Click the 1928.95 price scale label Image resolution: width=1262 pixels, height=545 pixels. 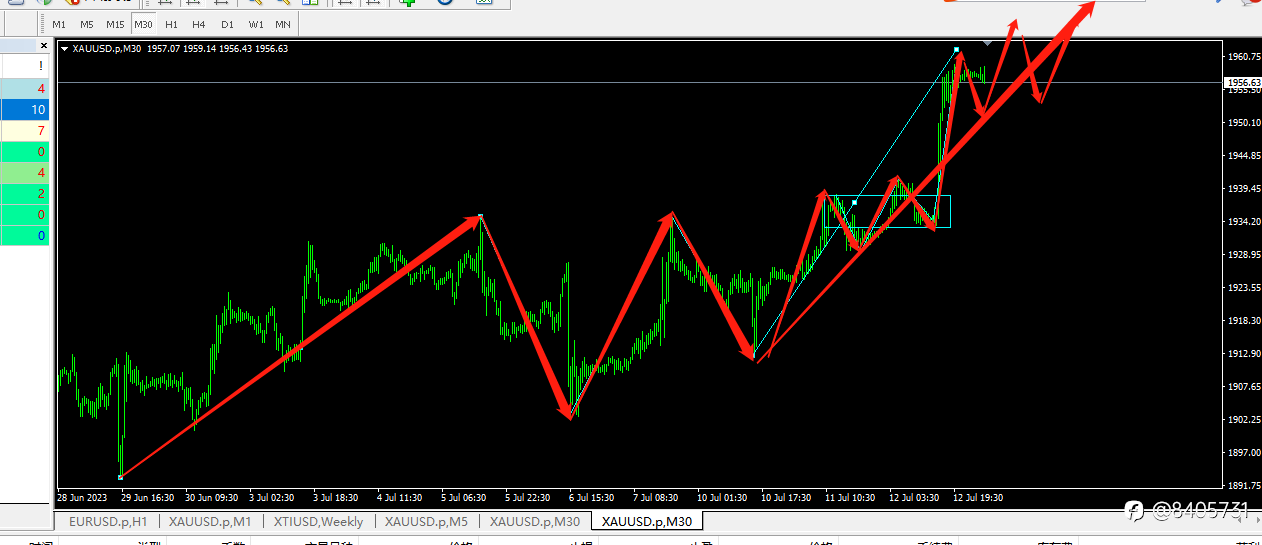pos(1242,255)
